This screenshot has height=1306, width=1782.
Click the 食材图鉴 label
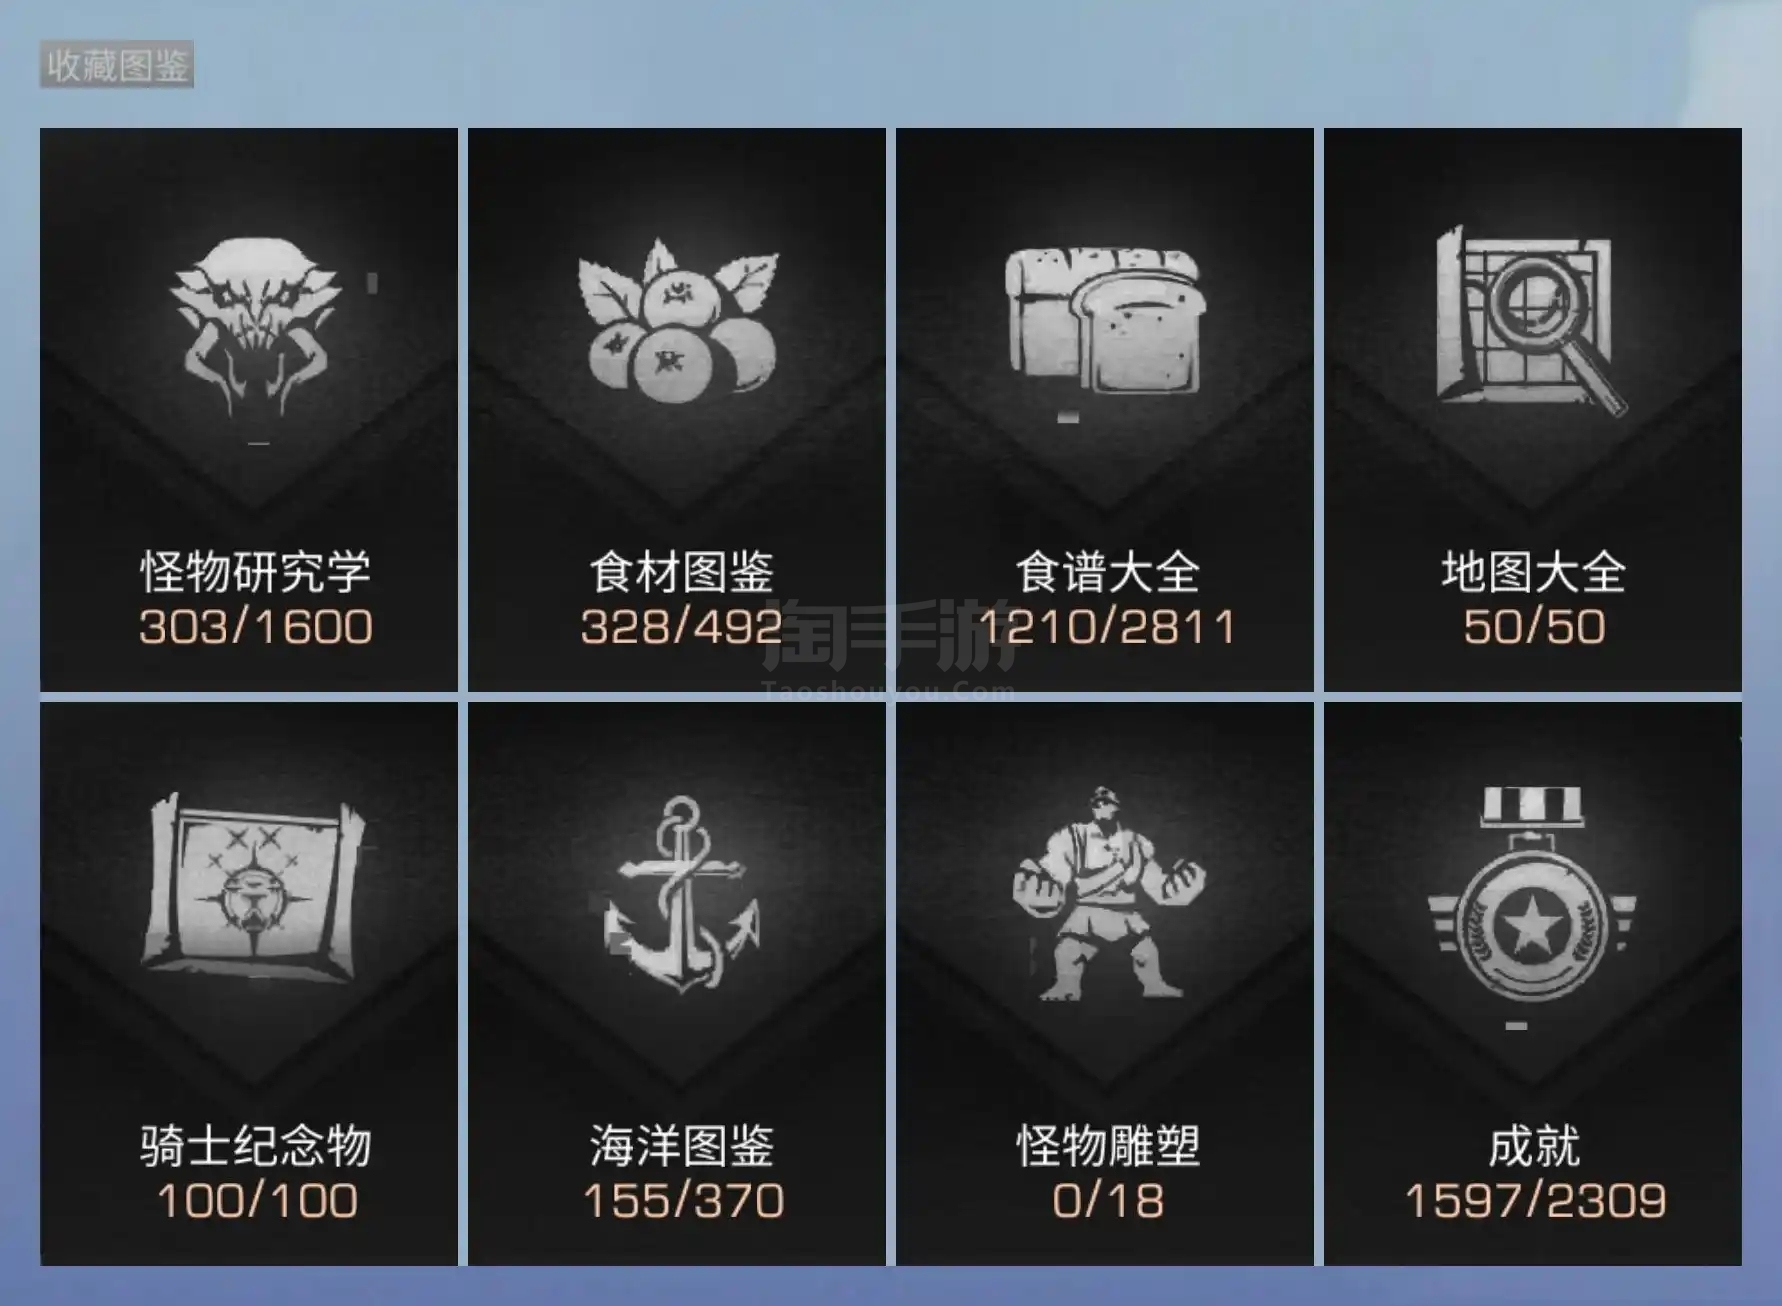coord(681,572)
